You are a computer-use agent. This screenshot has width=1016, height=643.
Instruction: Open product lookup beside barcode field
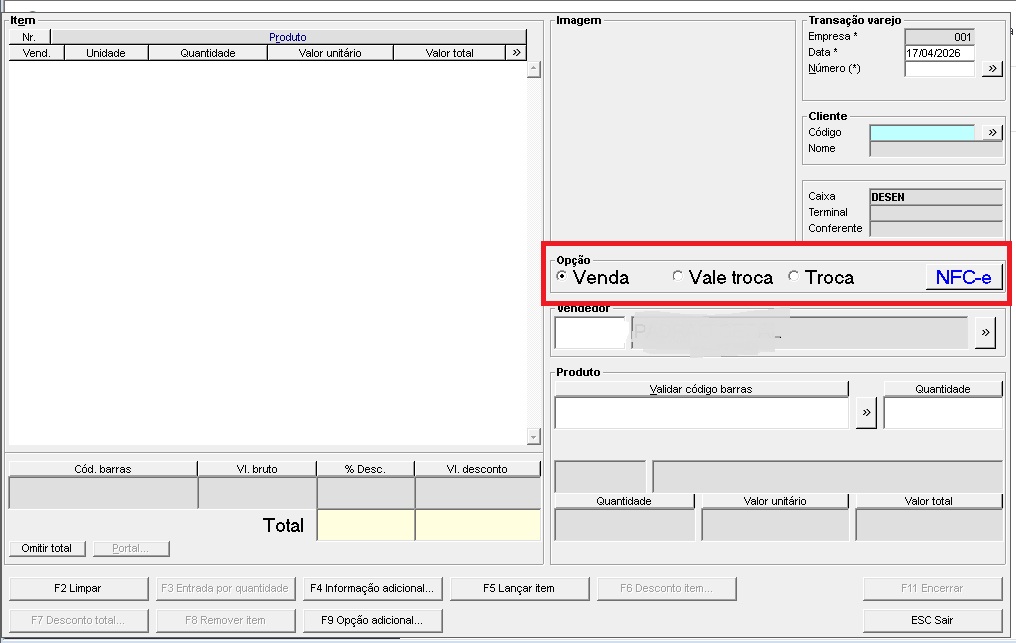pos(866,413)
